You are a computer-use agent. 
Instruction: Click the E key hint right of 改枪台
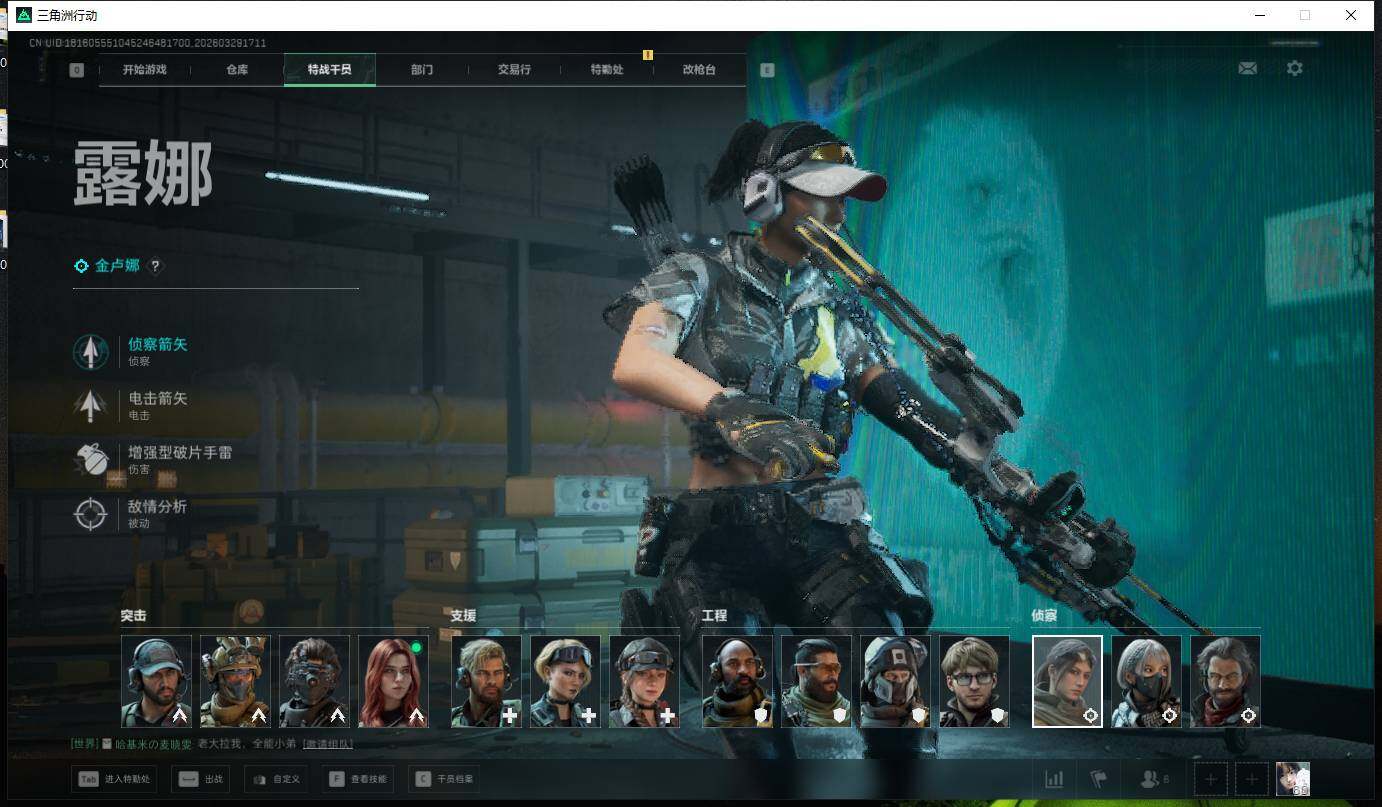coord(767,70)
